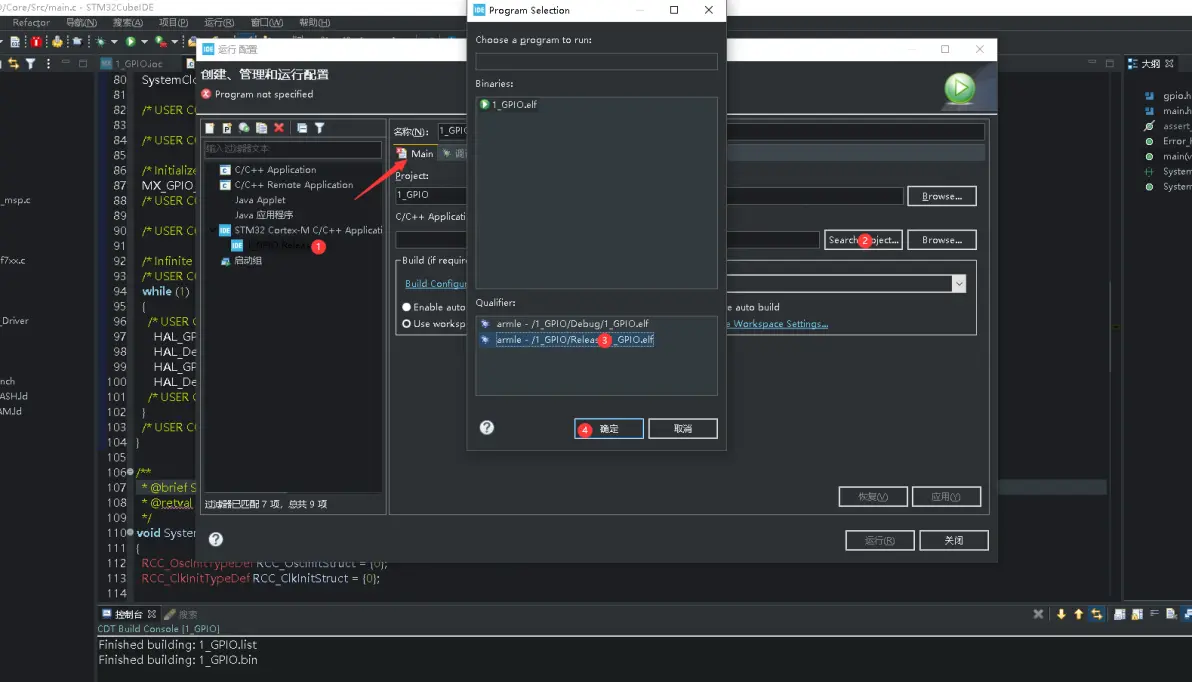1192x682 pixels.
Task: Click the Run with coverage toolbar icon
Action: point(160,41)
